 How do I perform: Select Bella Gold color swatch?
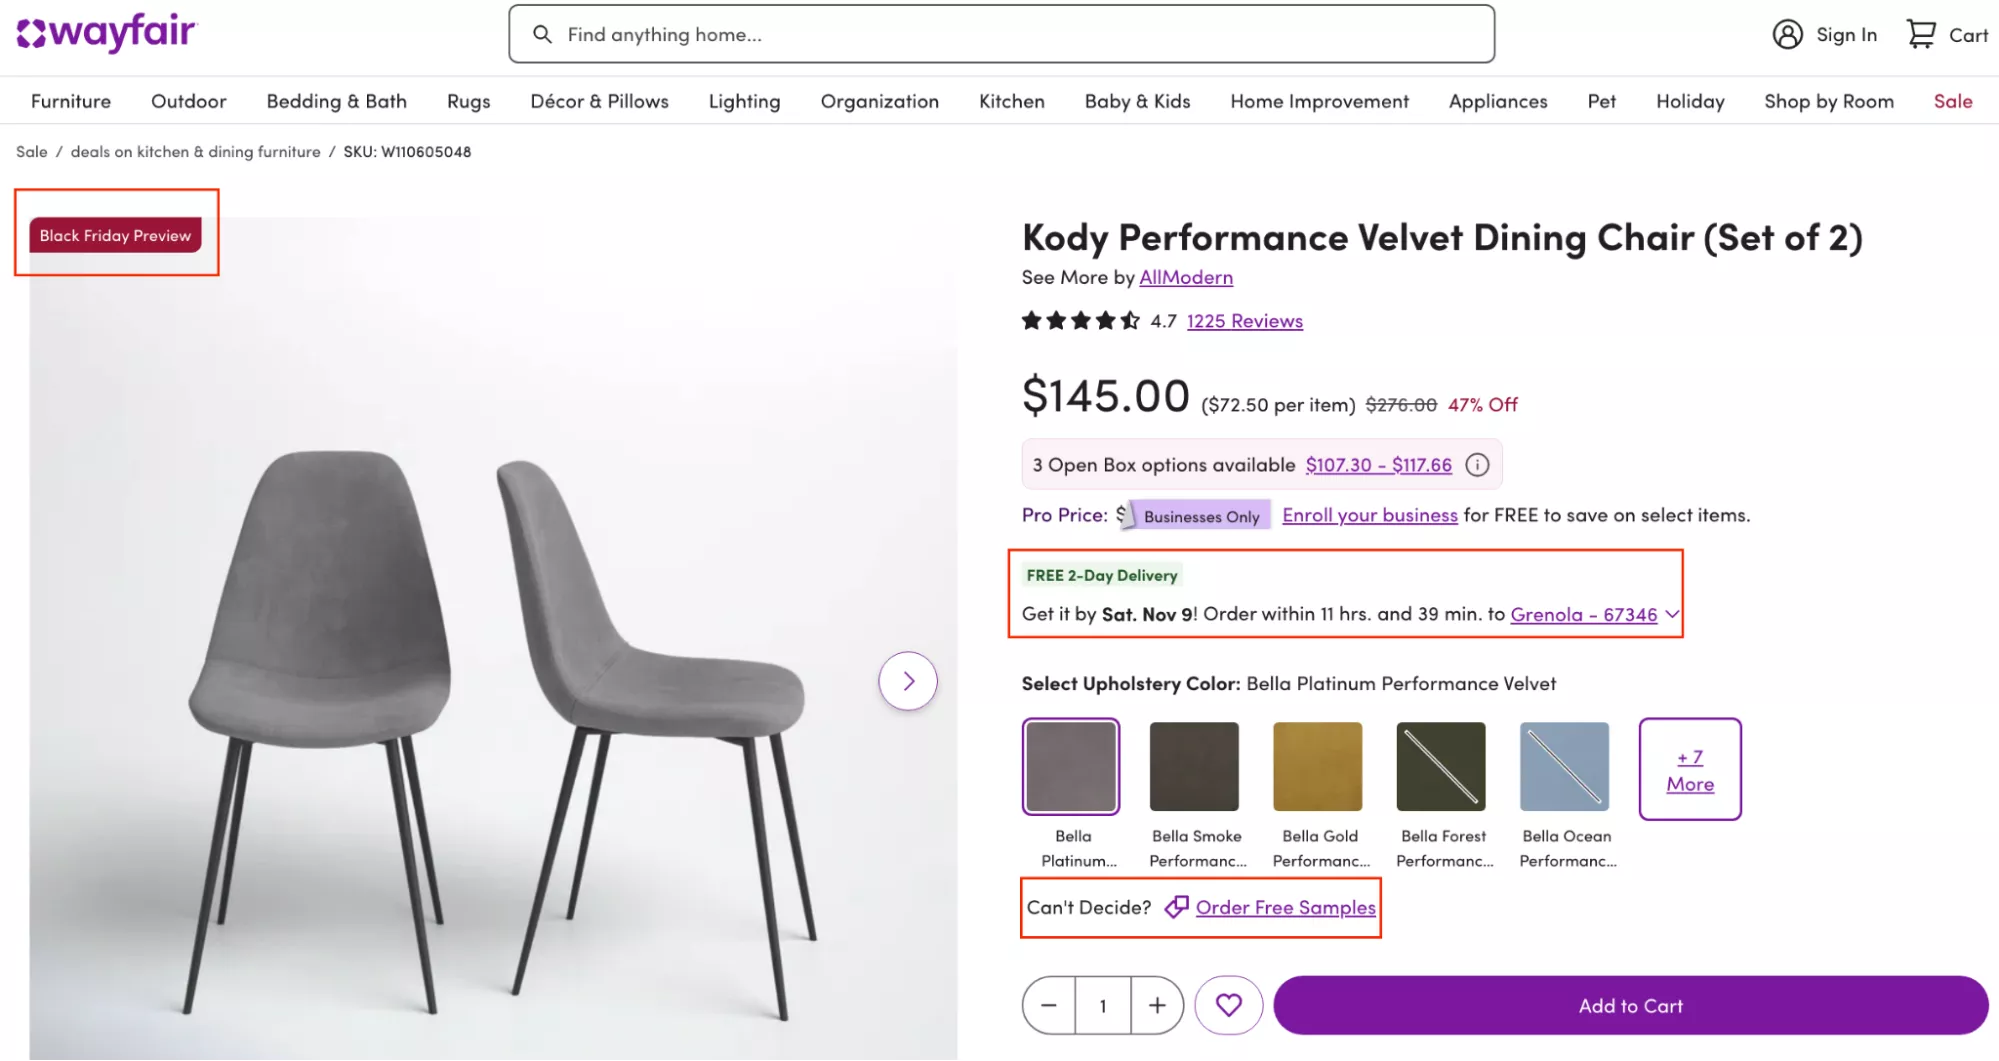click(1318, 767)
